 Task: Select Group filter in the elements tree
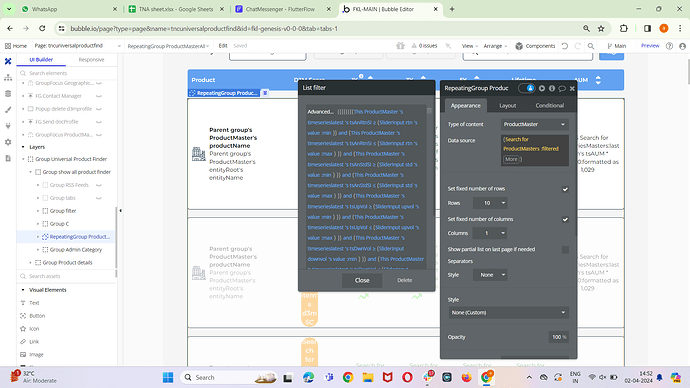coord(63,211)
